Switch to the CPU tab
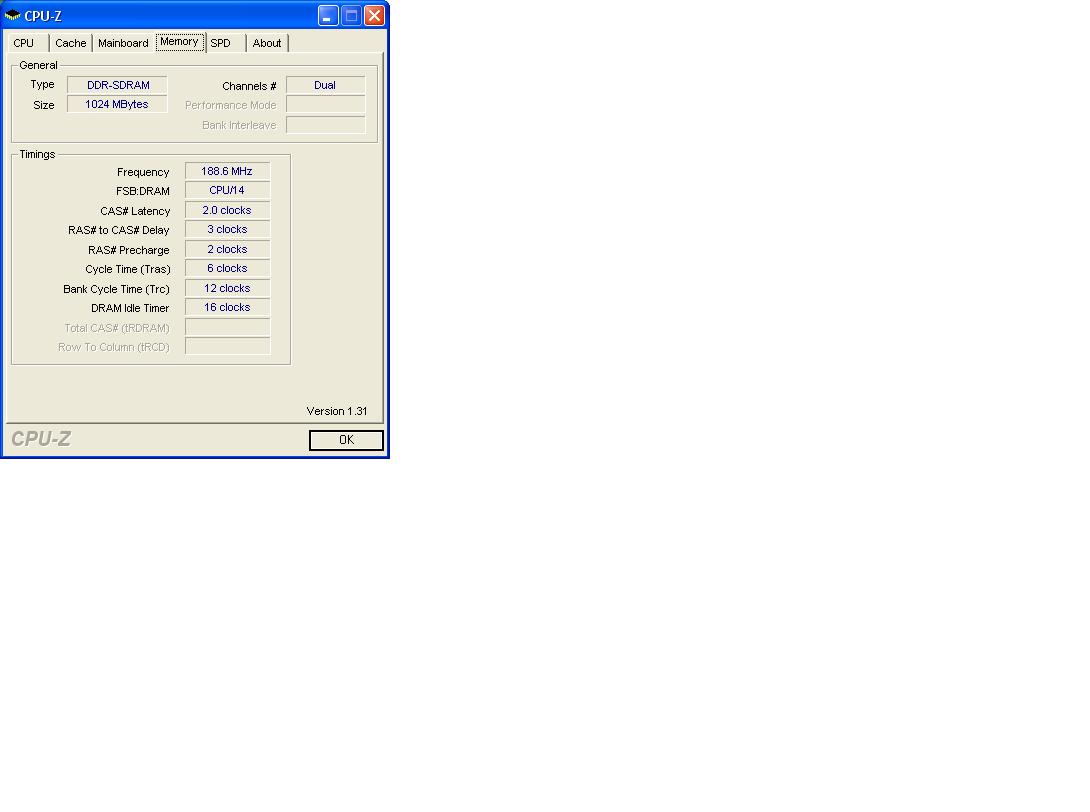 click(24, 43)
